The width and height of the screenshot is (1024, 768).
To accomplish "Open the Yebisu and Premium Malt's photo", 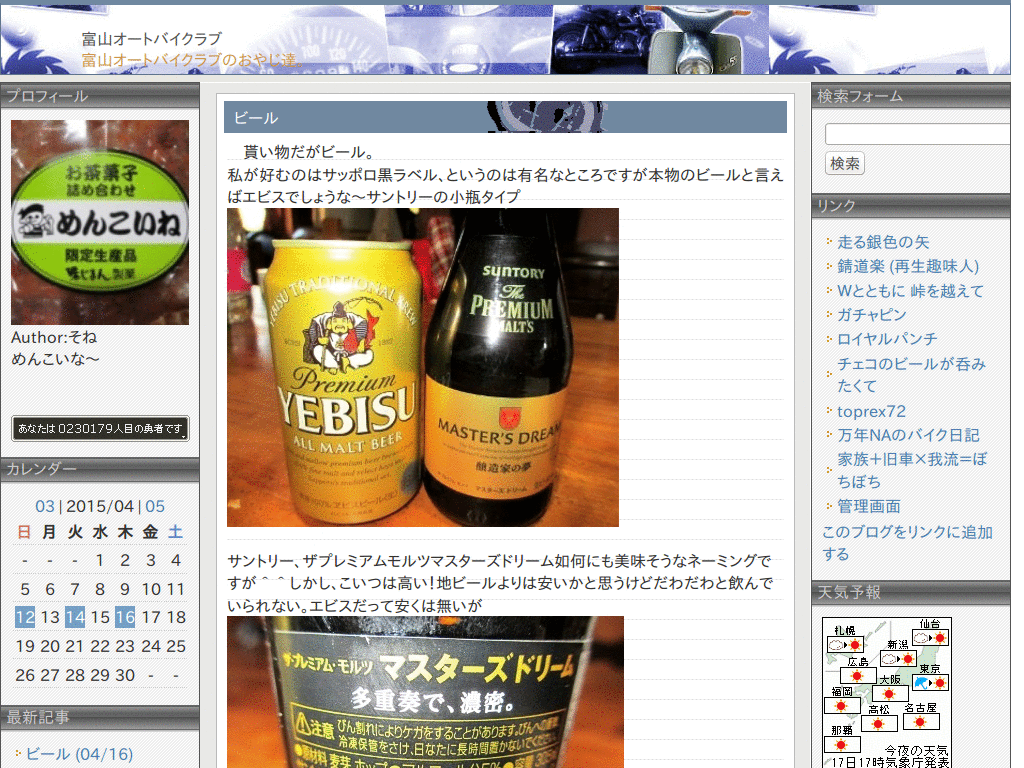I will point(423,367).
